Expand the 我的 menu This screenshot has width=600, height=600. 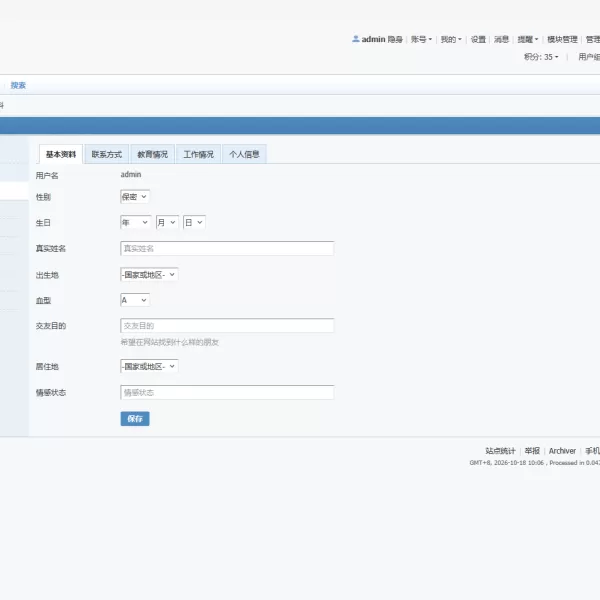point(451,39)
